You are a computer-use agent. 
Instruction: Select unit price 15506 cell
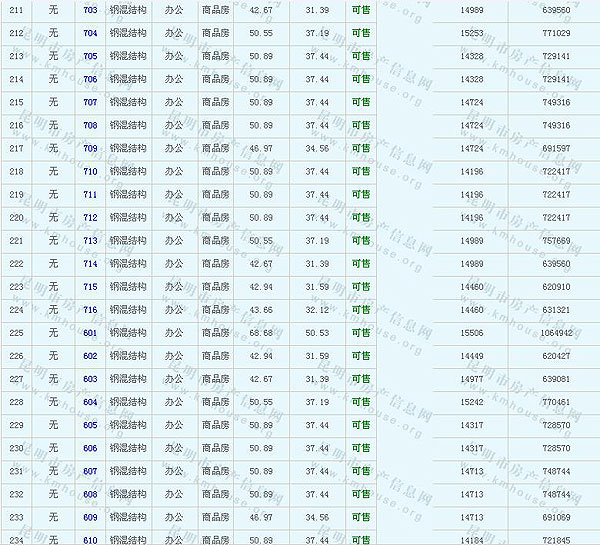point(471,332)
